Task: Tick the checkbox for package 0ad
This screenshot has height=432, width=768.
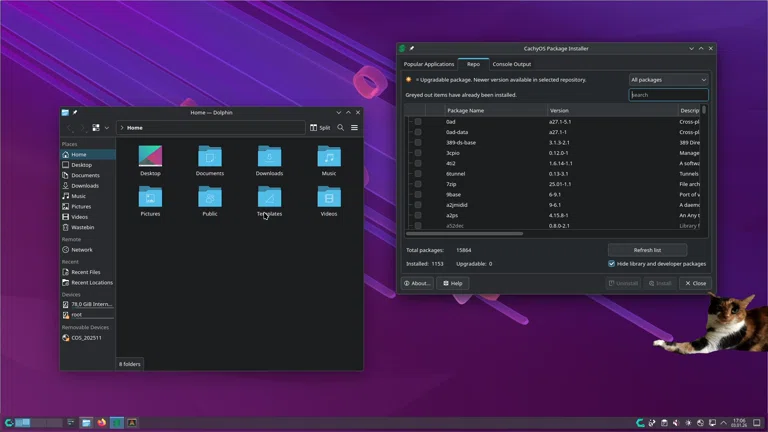Action: 418,121
